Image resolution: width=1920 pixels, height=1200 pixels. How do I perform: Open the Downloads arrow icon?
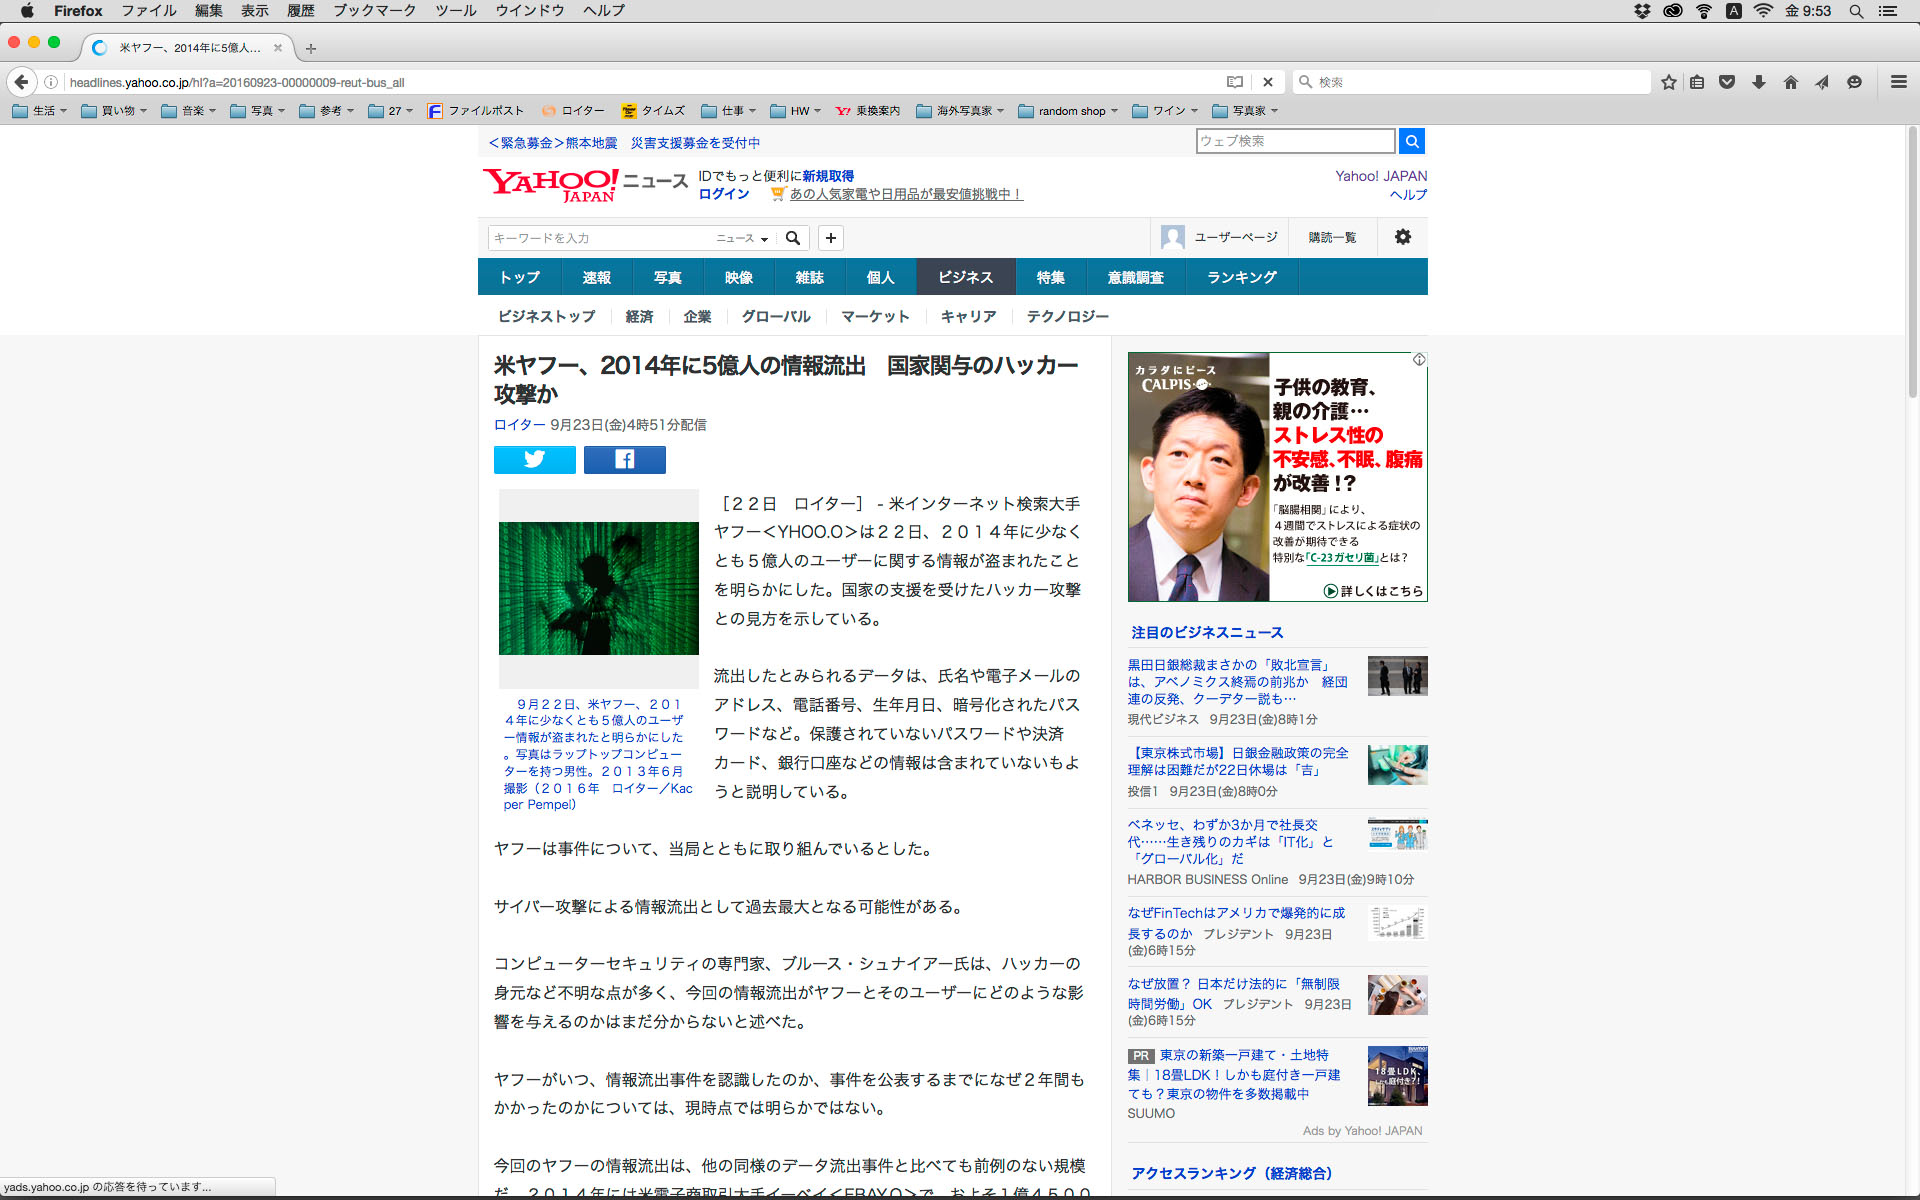tap(1759, 82)
